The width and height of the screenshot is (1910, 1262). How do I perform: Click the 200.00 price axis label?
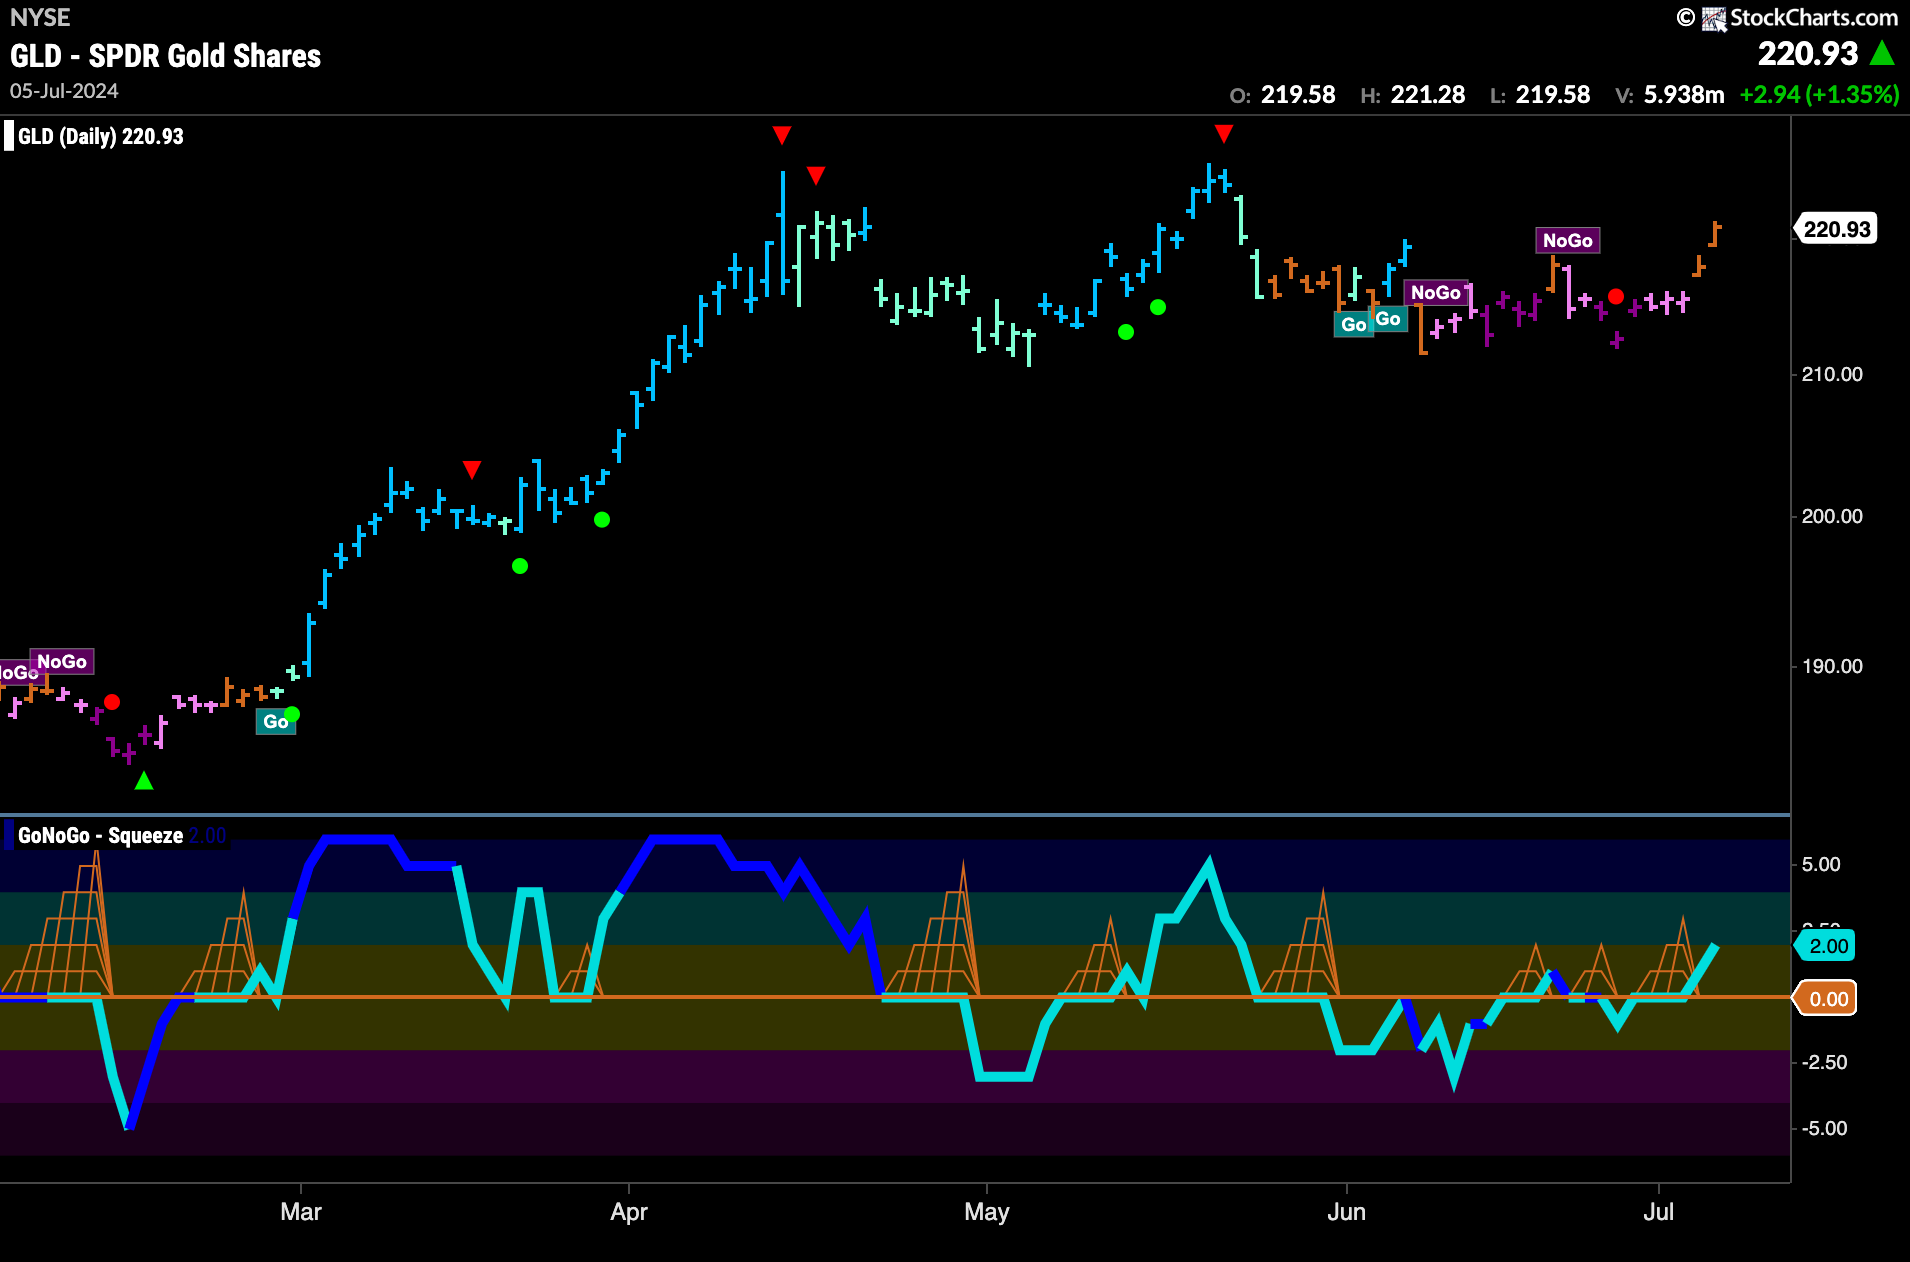pyautogui.click(x=1832, y=516)
